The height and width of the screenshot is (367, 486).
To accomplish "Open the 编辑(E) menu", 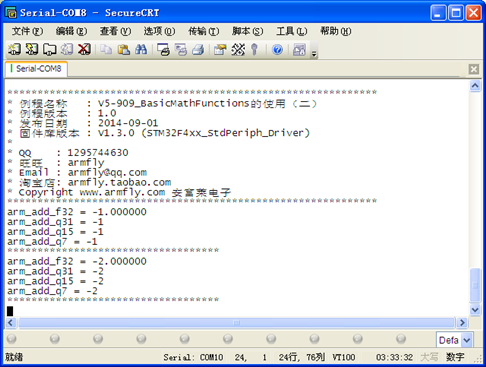I will (x=71, y=31).
